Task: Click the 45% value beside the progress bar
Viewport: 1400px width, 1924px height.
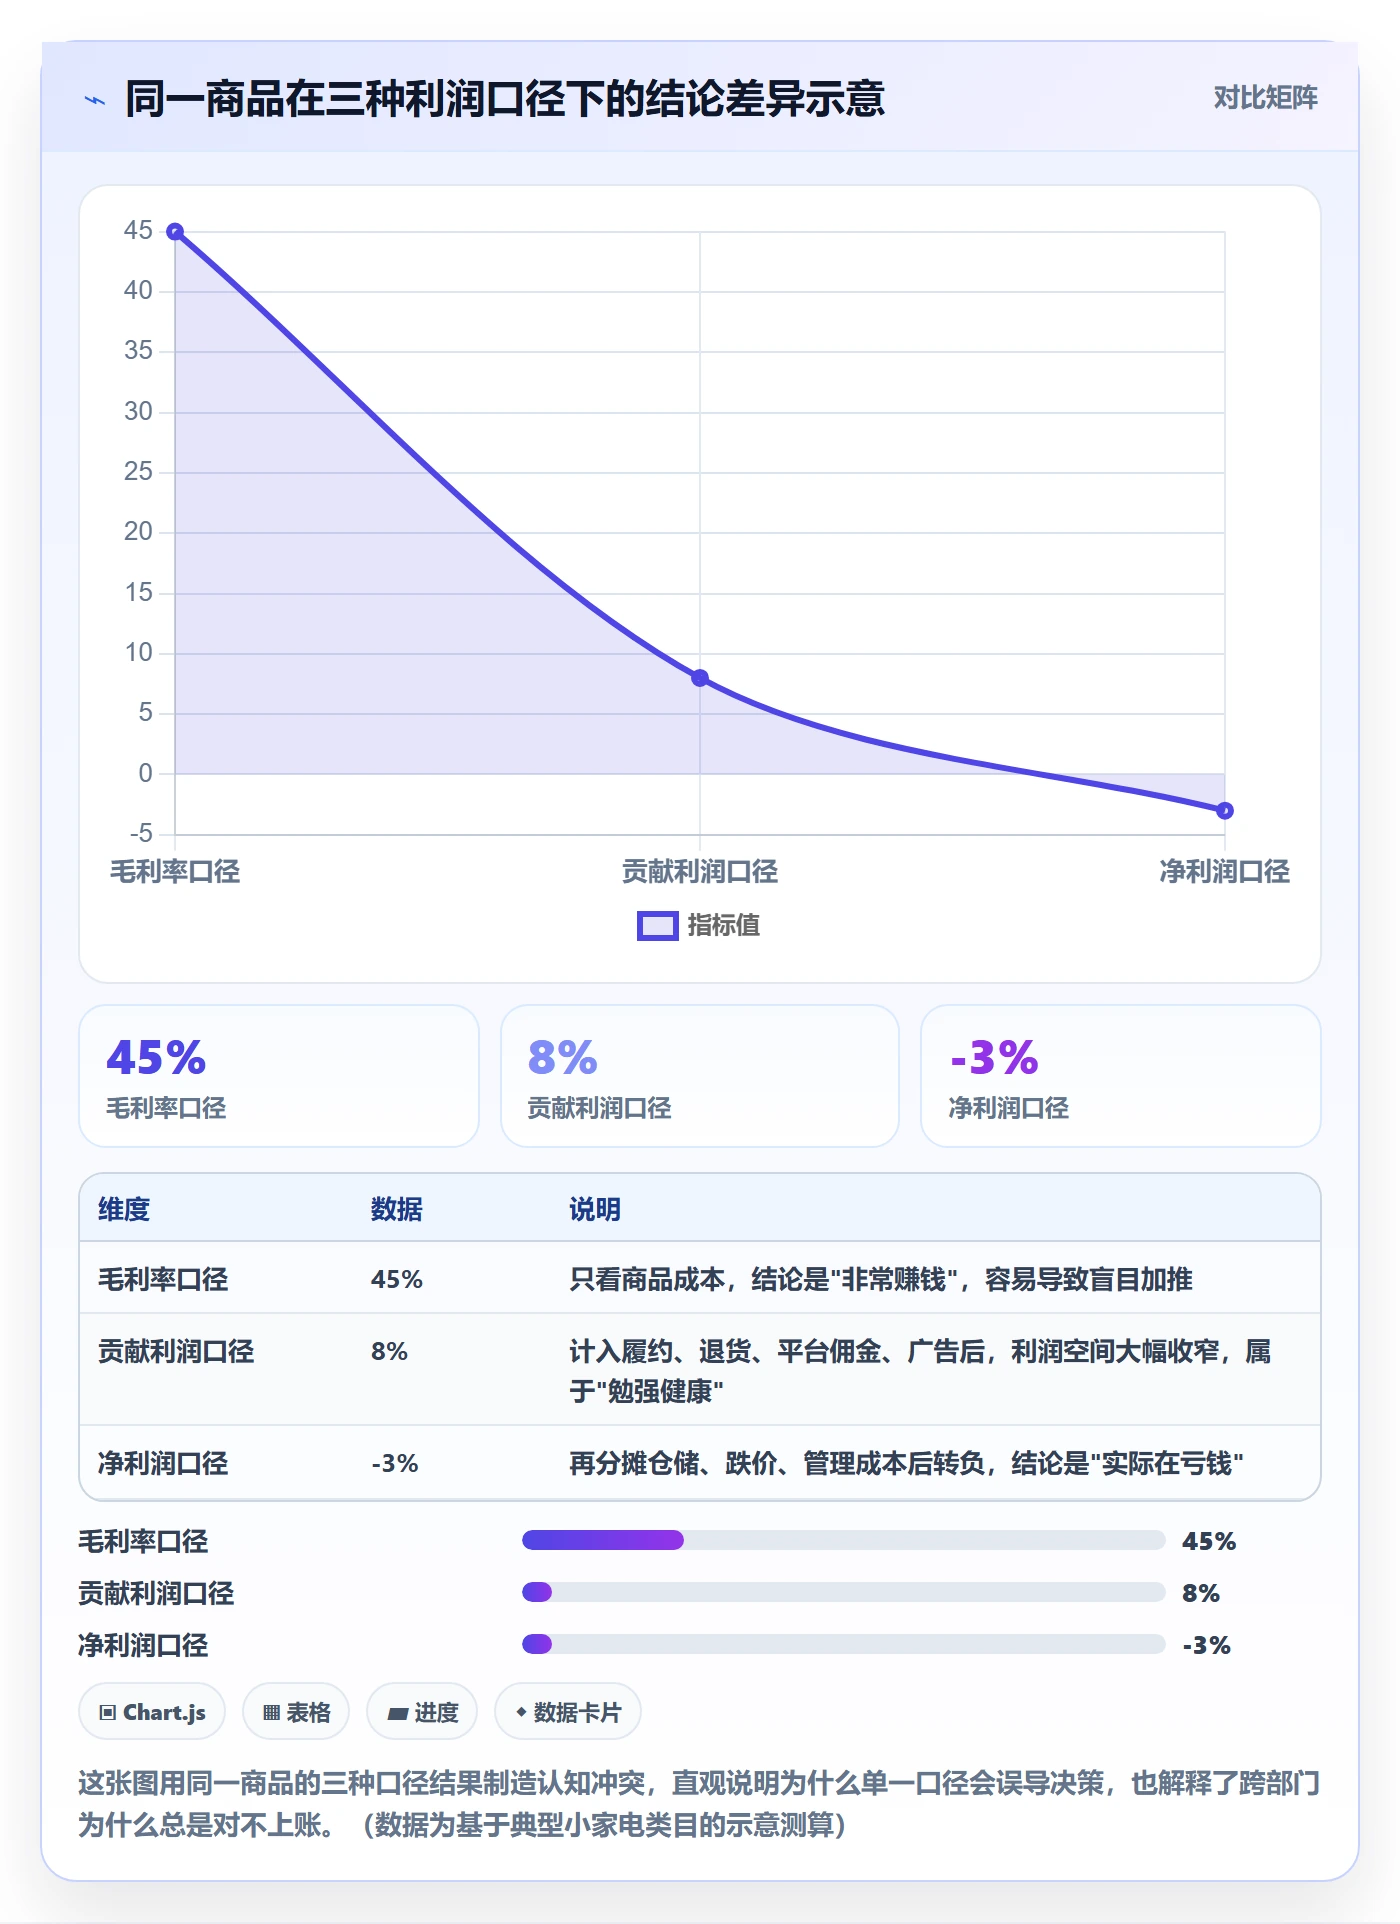Action: coord(1209,1541)
